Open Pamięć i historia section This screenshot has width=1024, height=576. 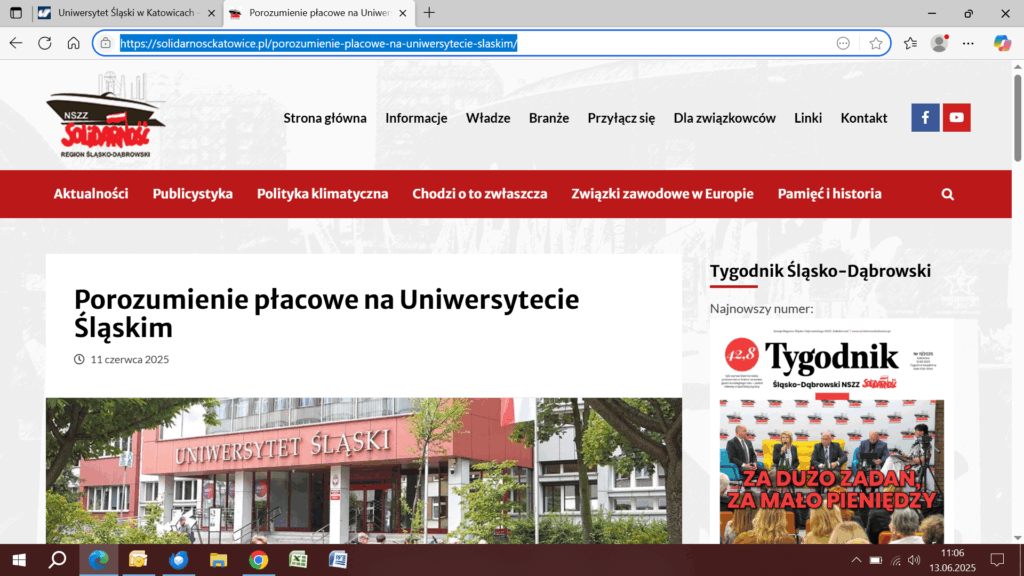point(829,194)
